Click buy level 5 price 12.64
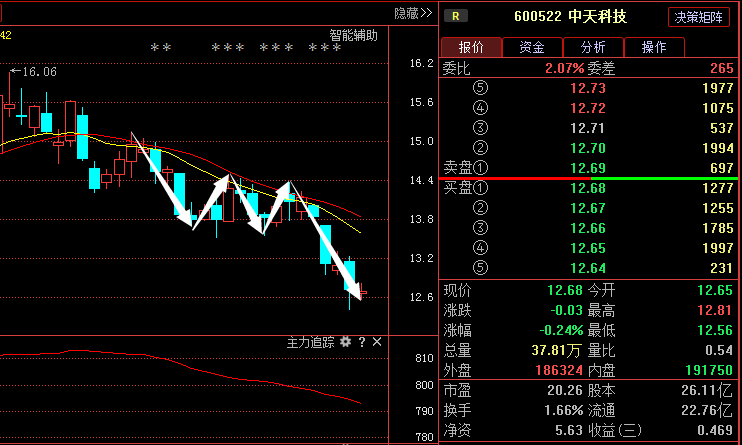This screenshot has width=742, height=445. coord(588,268)
